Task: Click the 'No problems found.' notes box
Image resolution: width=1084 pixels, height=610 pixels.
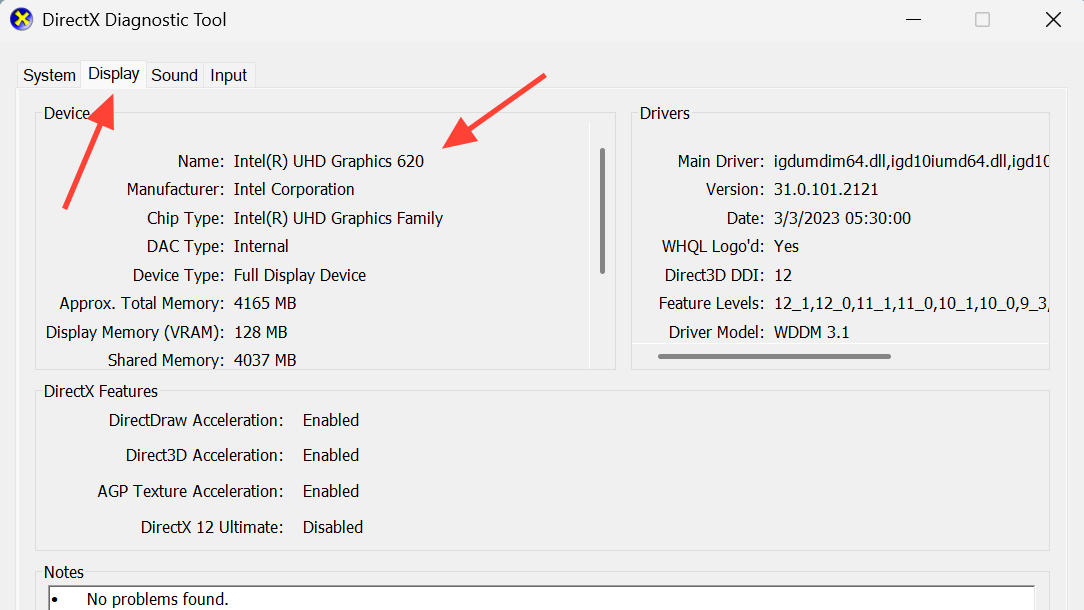Action: (x=541, y=598)
